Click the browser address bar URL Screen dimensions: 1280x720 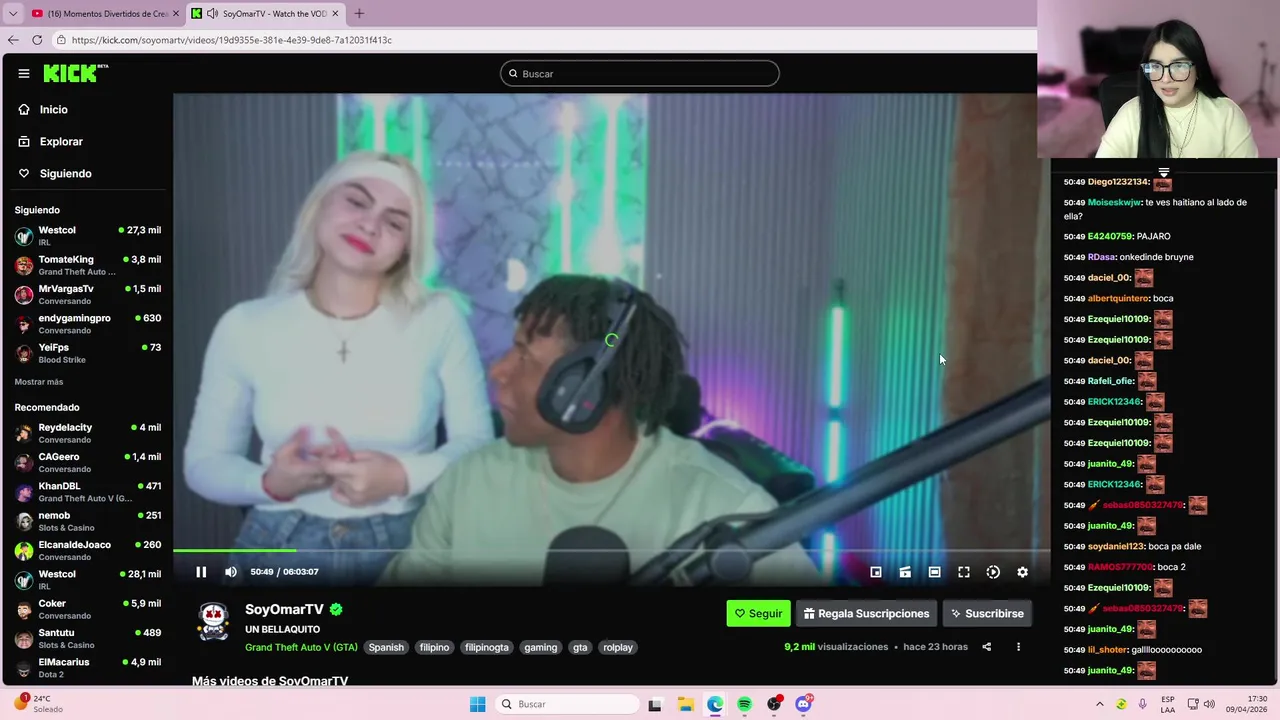232,40
